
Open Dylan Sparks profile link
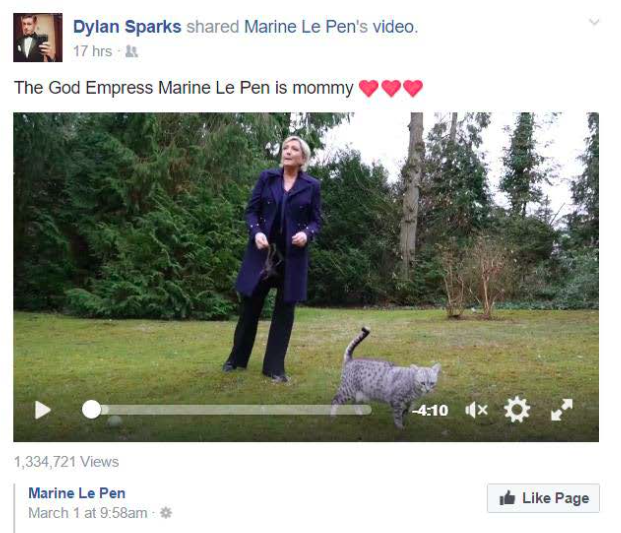pyautogui.click(x=127, y=27)
